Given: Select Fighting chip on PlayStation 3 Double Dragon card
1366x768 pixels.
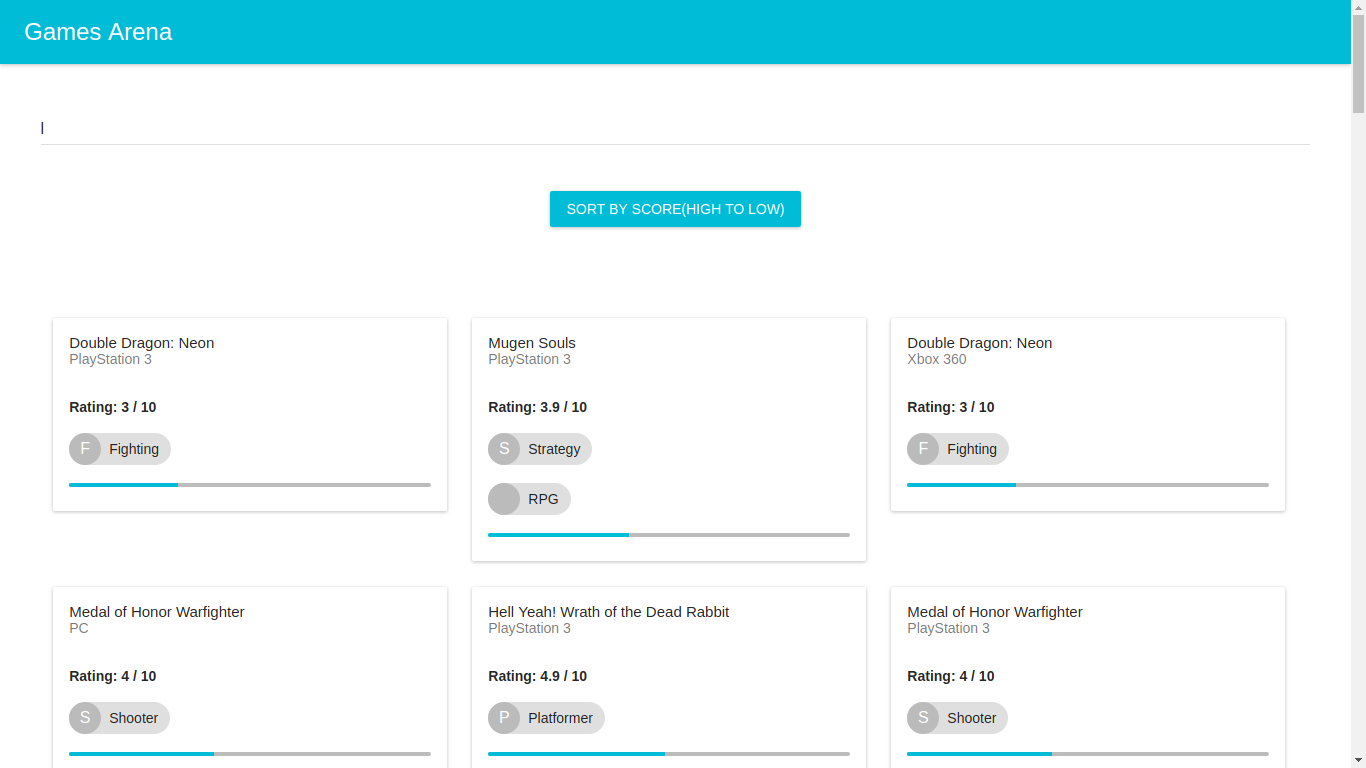Looking at the screenshot, I should pyautogui.click(x=120, y=449).
